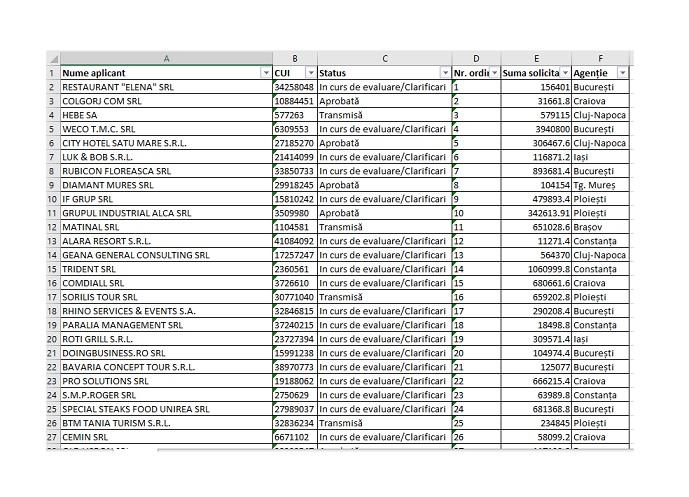The height and width of the screenshot is (497, 689).
Task: Select column A header
Action: point(166,59)
